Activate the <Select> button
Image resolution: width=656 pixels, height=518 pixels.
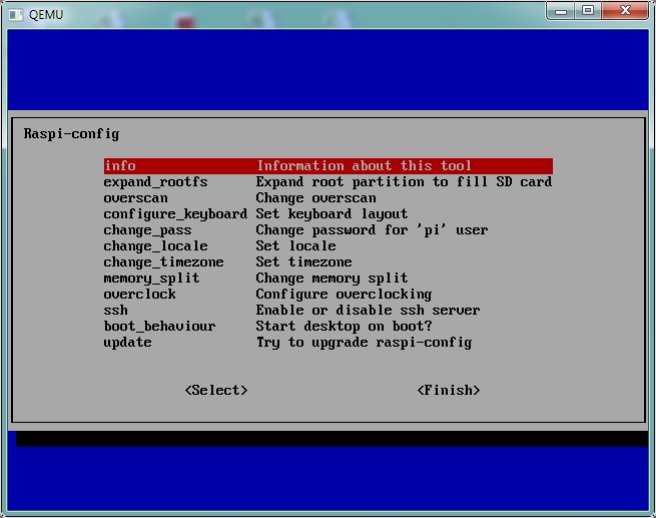pos(216,390)
